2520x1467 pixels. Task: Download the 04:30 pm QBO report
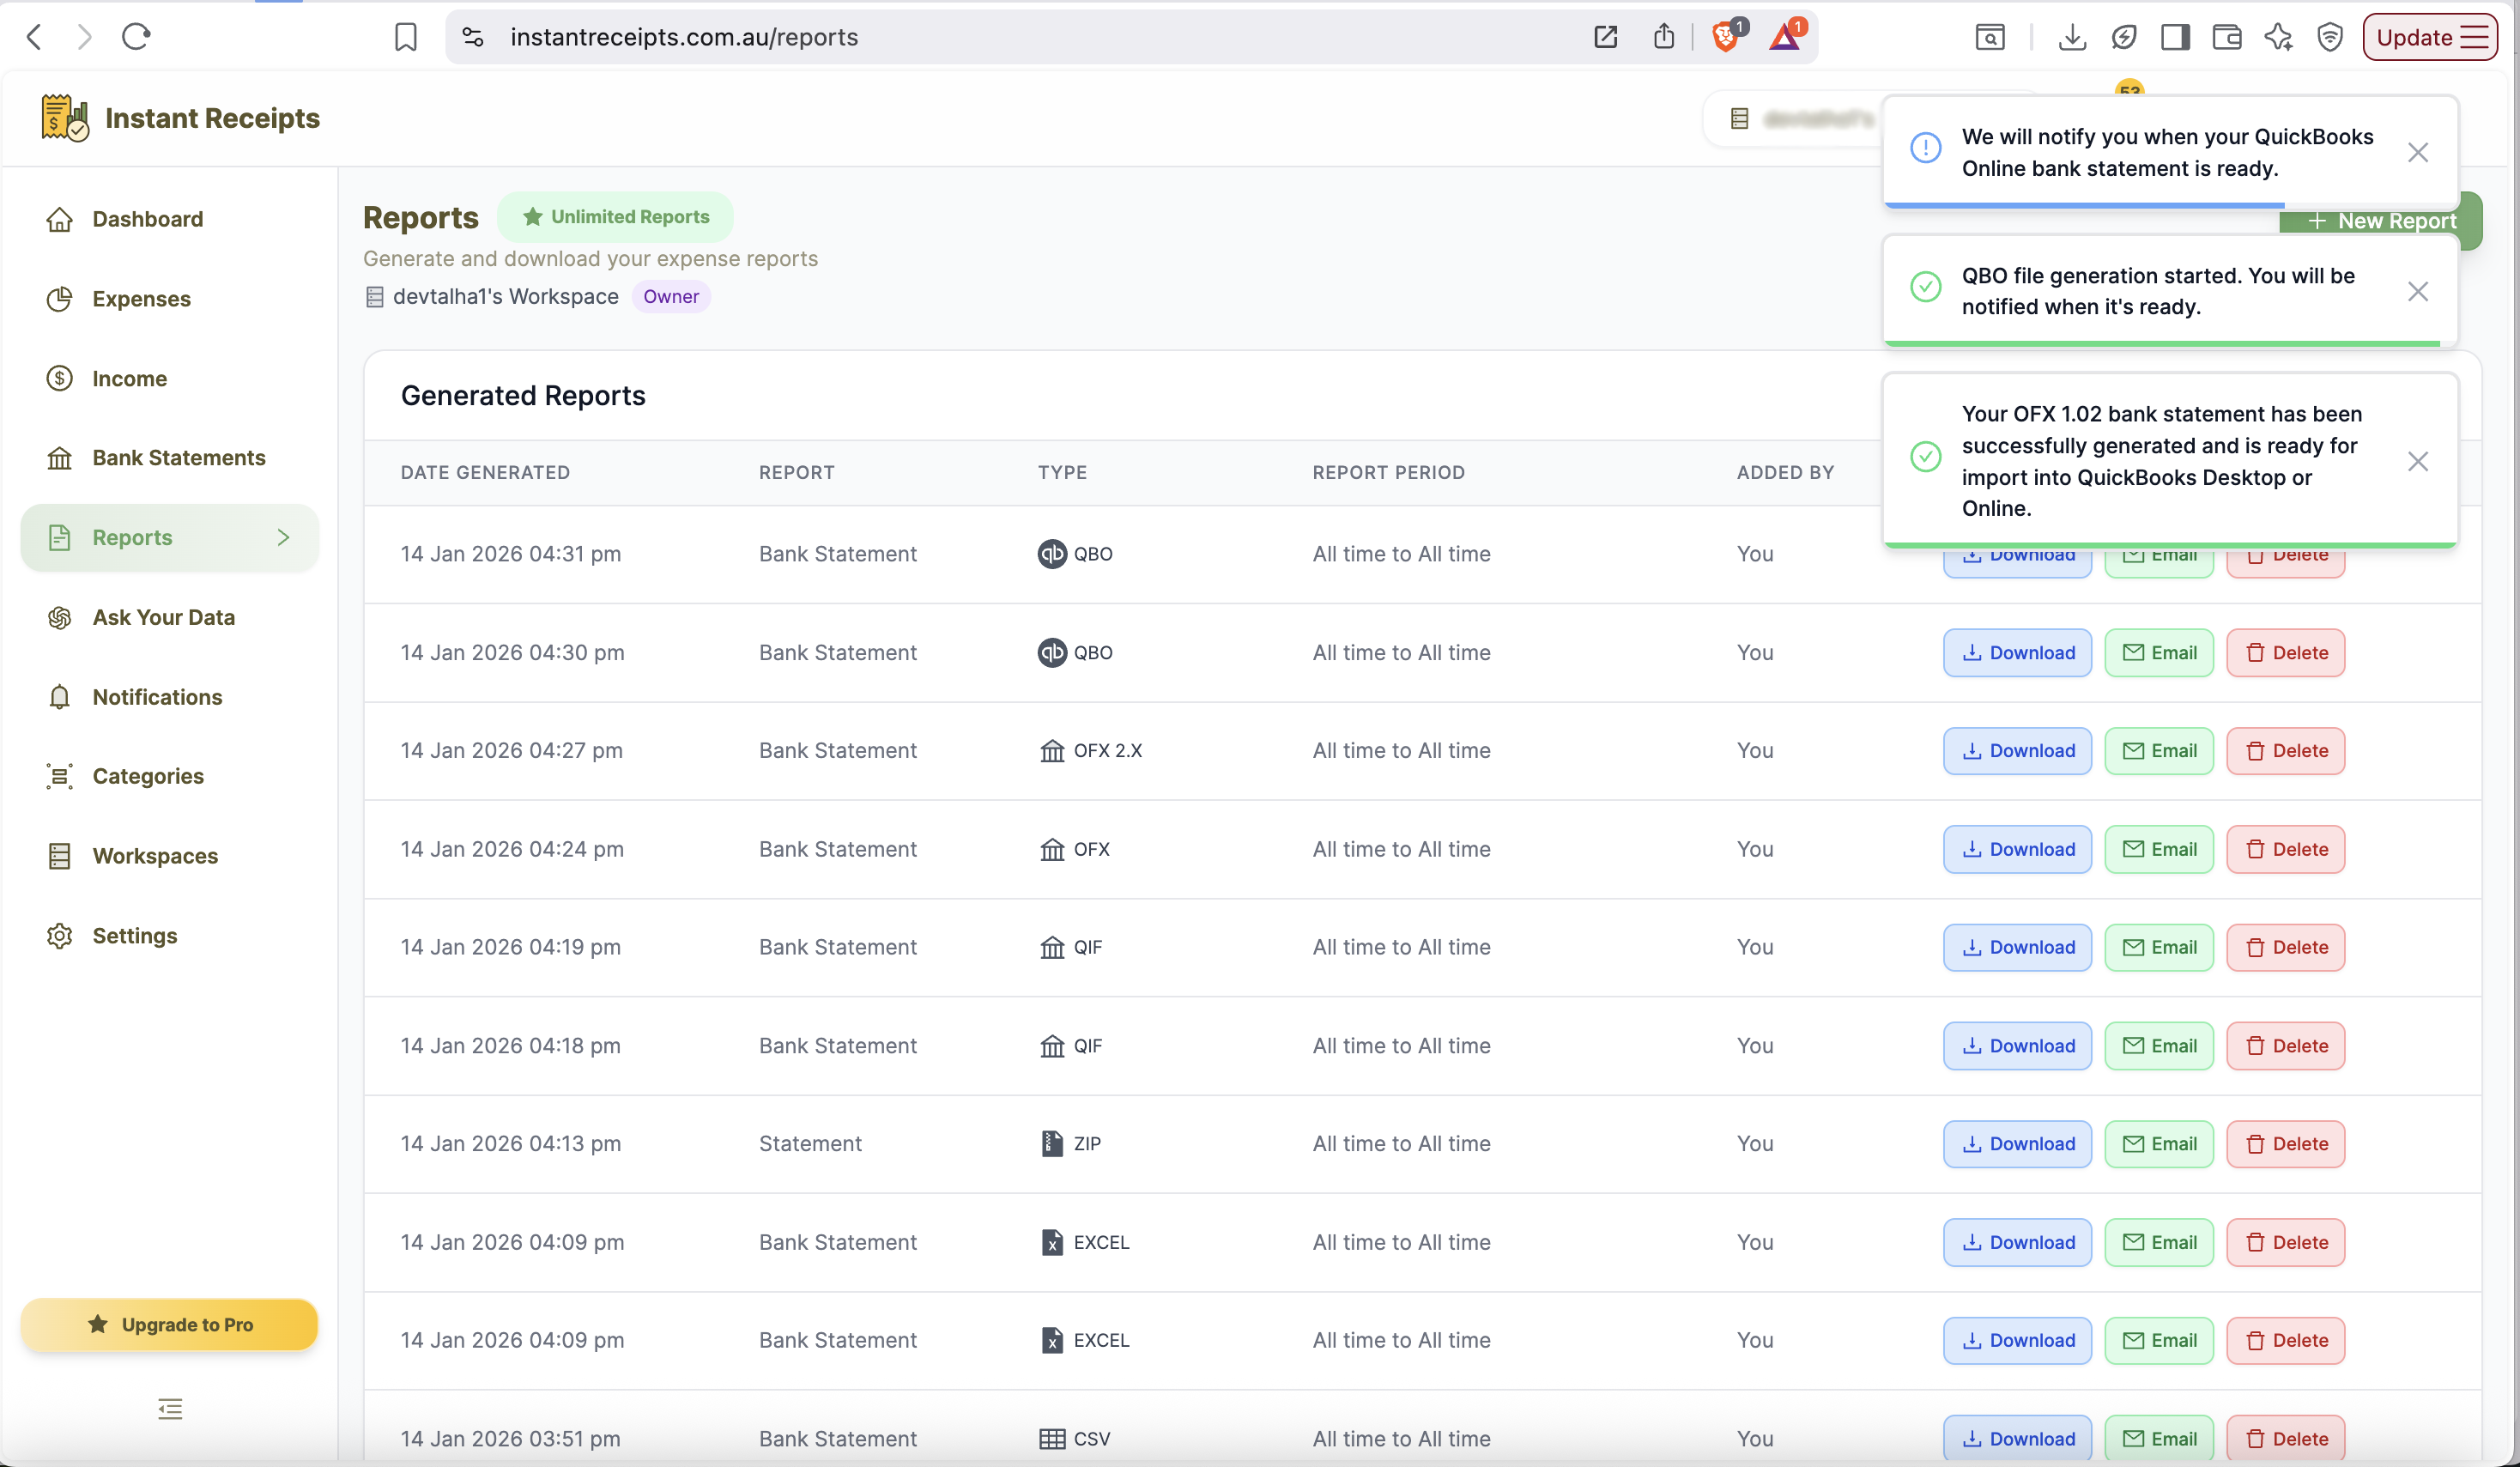pos(2018,653)
